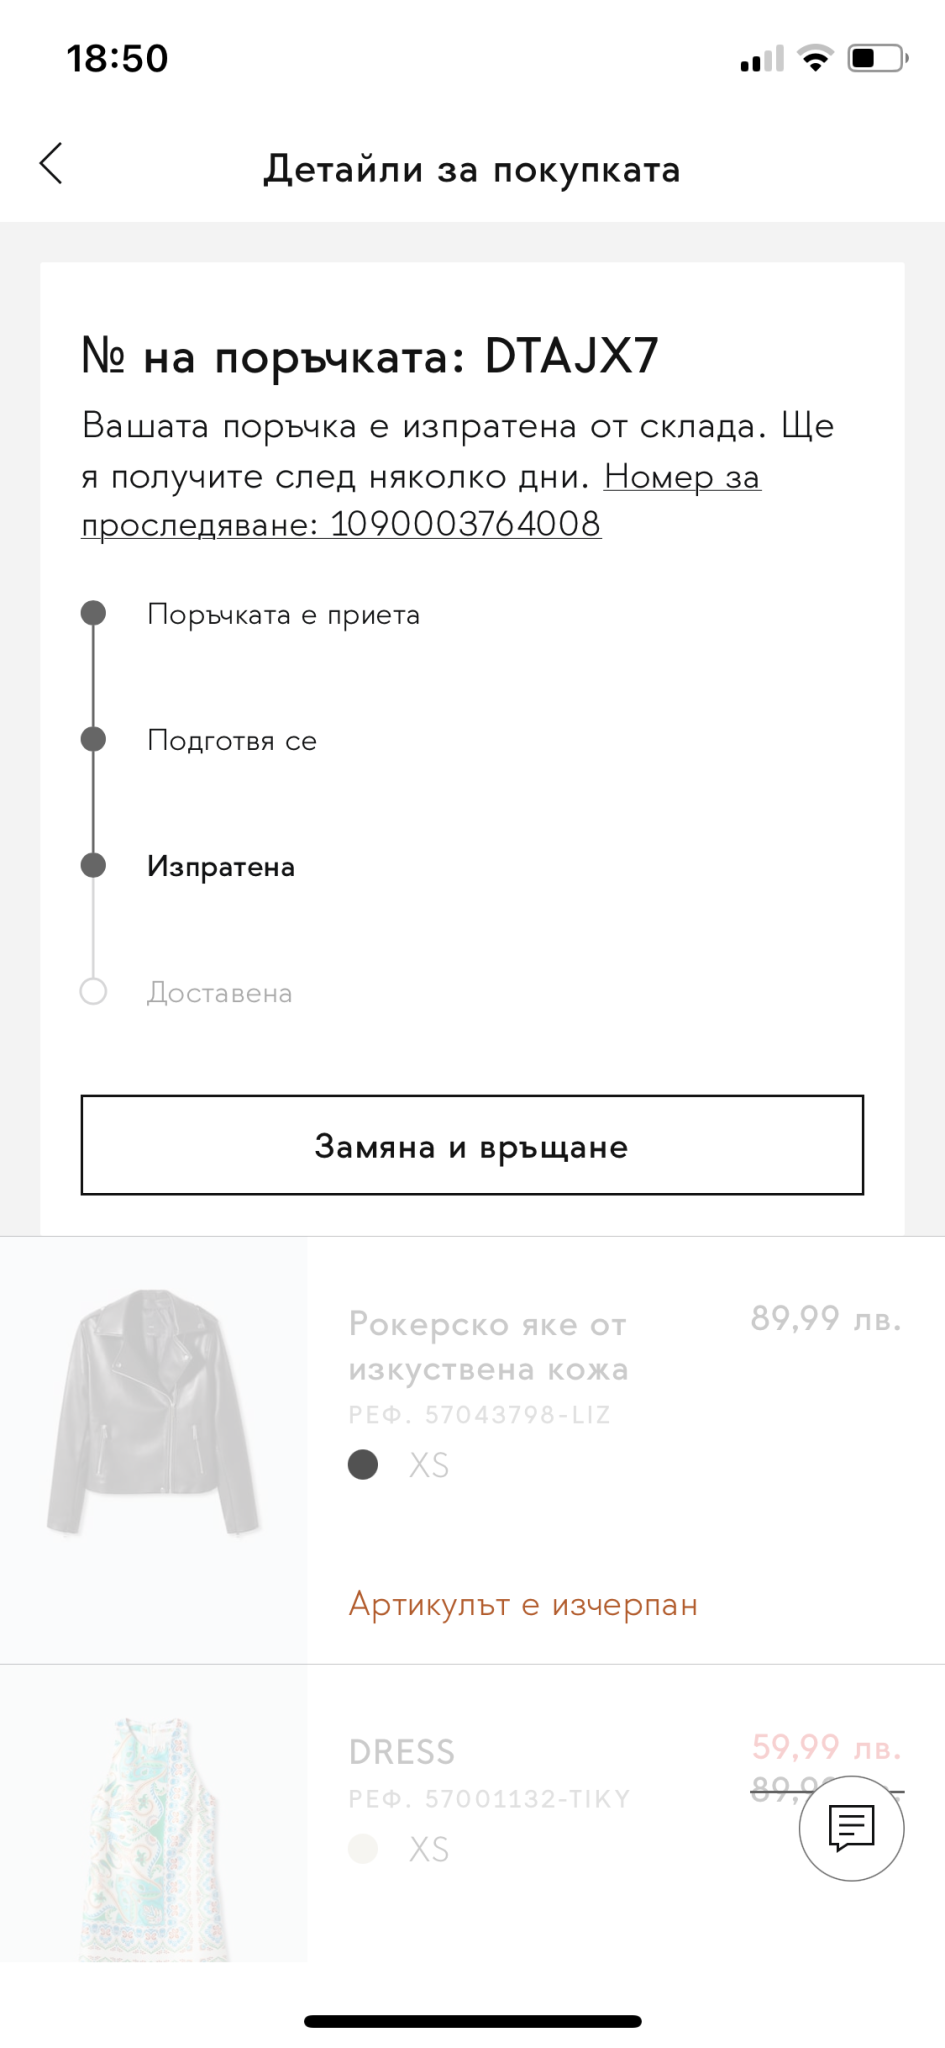Tap the empty 'Доставена' step circle
945x2048 pixels.
(x=93, y=991)
